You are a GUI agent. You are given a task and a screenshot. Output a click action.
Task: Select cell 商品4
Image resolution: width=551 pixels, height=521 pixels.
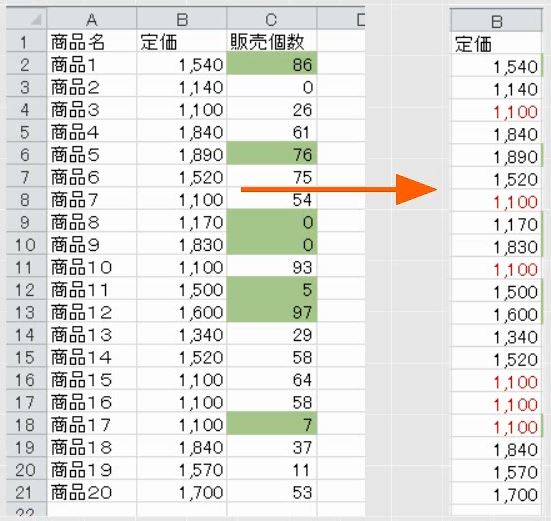tap(91, 131)
